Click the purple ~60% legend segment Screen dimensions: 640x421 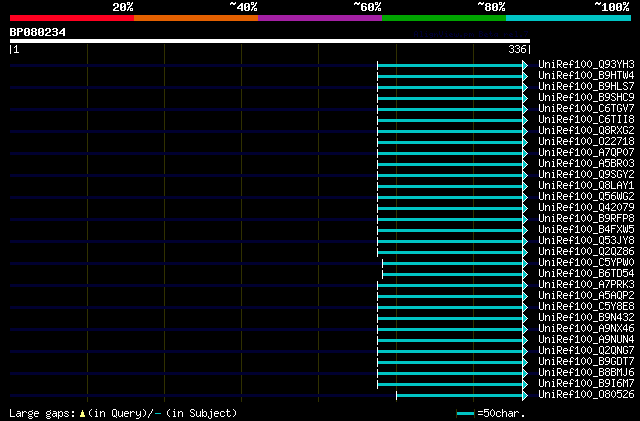[x=320, y=18]
